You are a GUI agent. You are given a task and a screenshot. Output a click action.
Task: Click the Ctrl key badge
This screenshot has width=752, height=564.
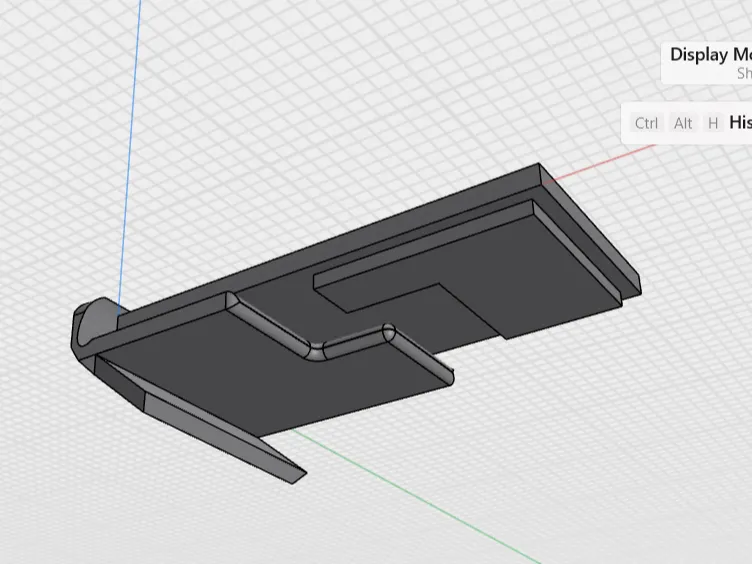coord(646,123)
